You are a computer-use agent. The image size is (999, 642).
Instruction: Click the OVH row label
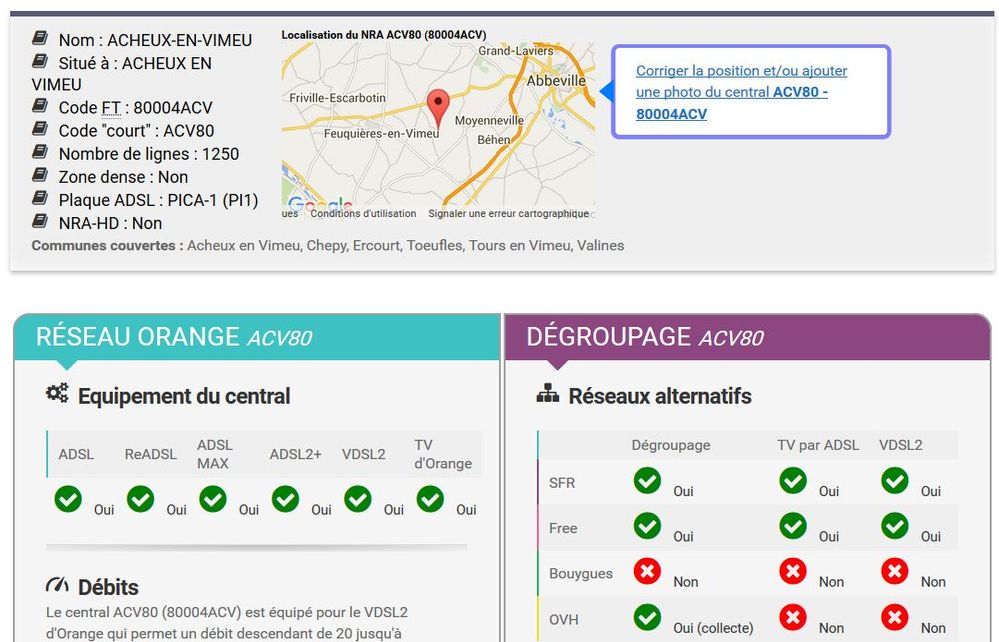(x=564, y=619)
